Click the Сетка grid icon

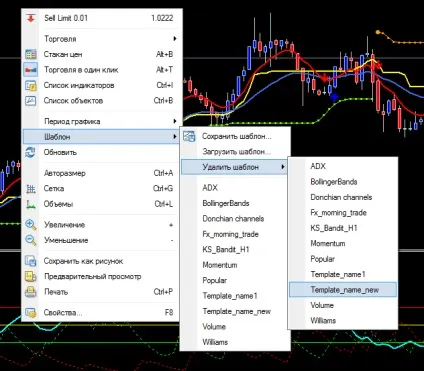coord(31,189)
